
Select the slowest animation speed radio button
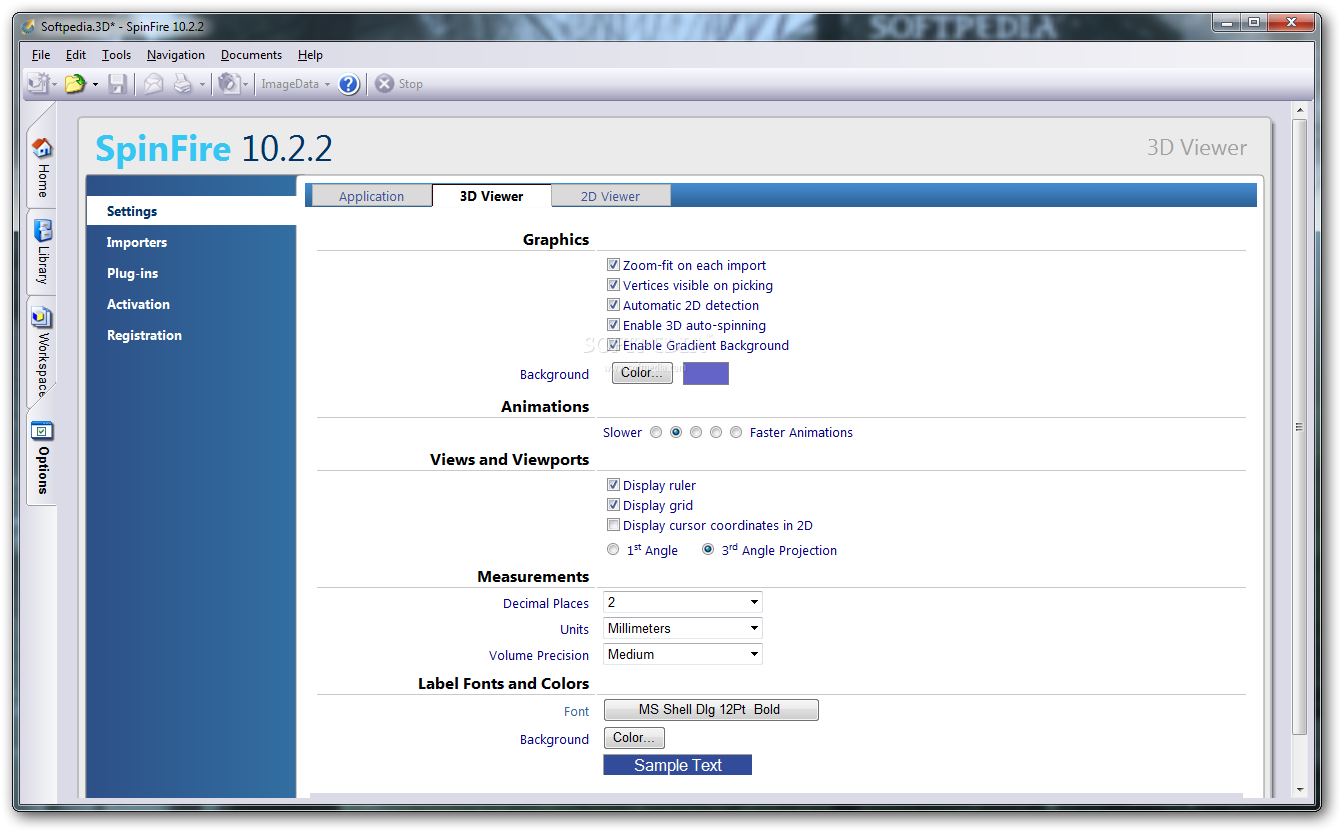tap(656, 432)
